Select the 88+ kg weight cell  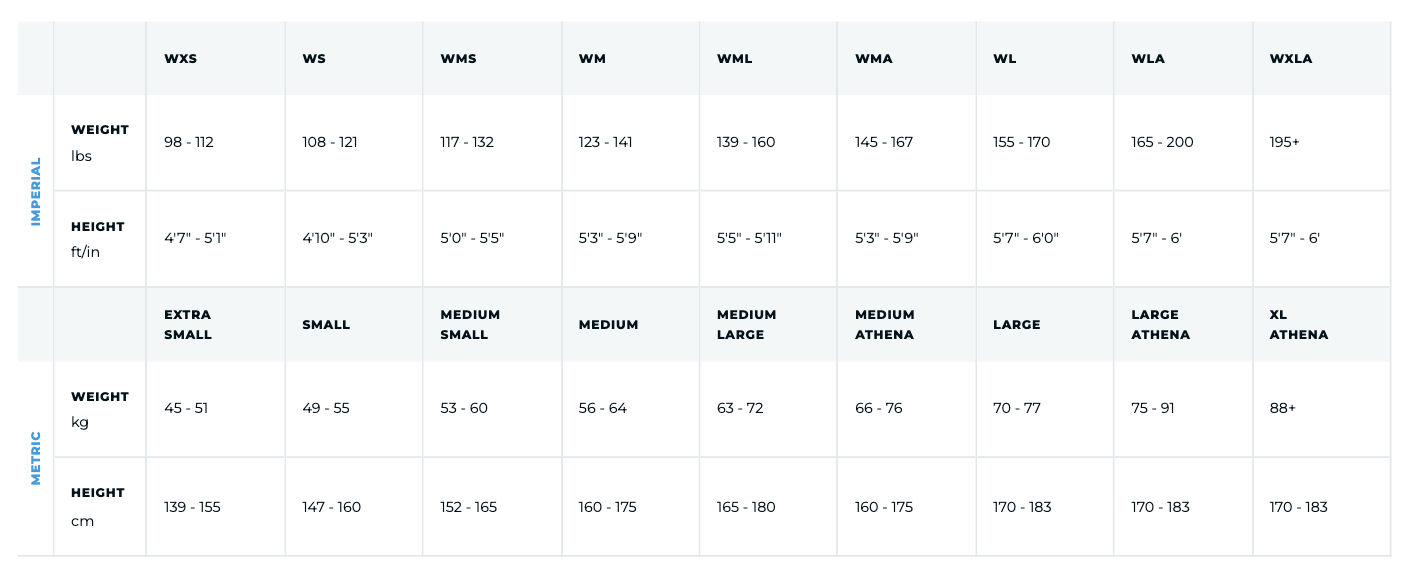point(1283,408)
